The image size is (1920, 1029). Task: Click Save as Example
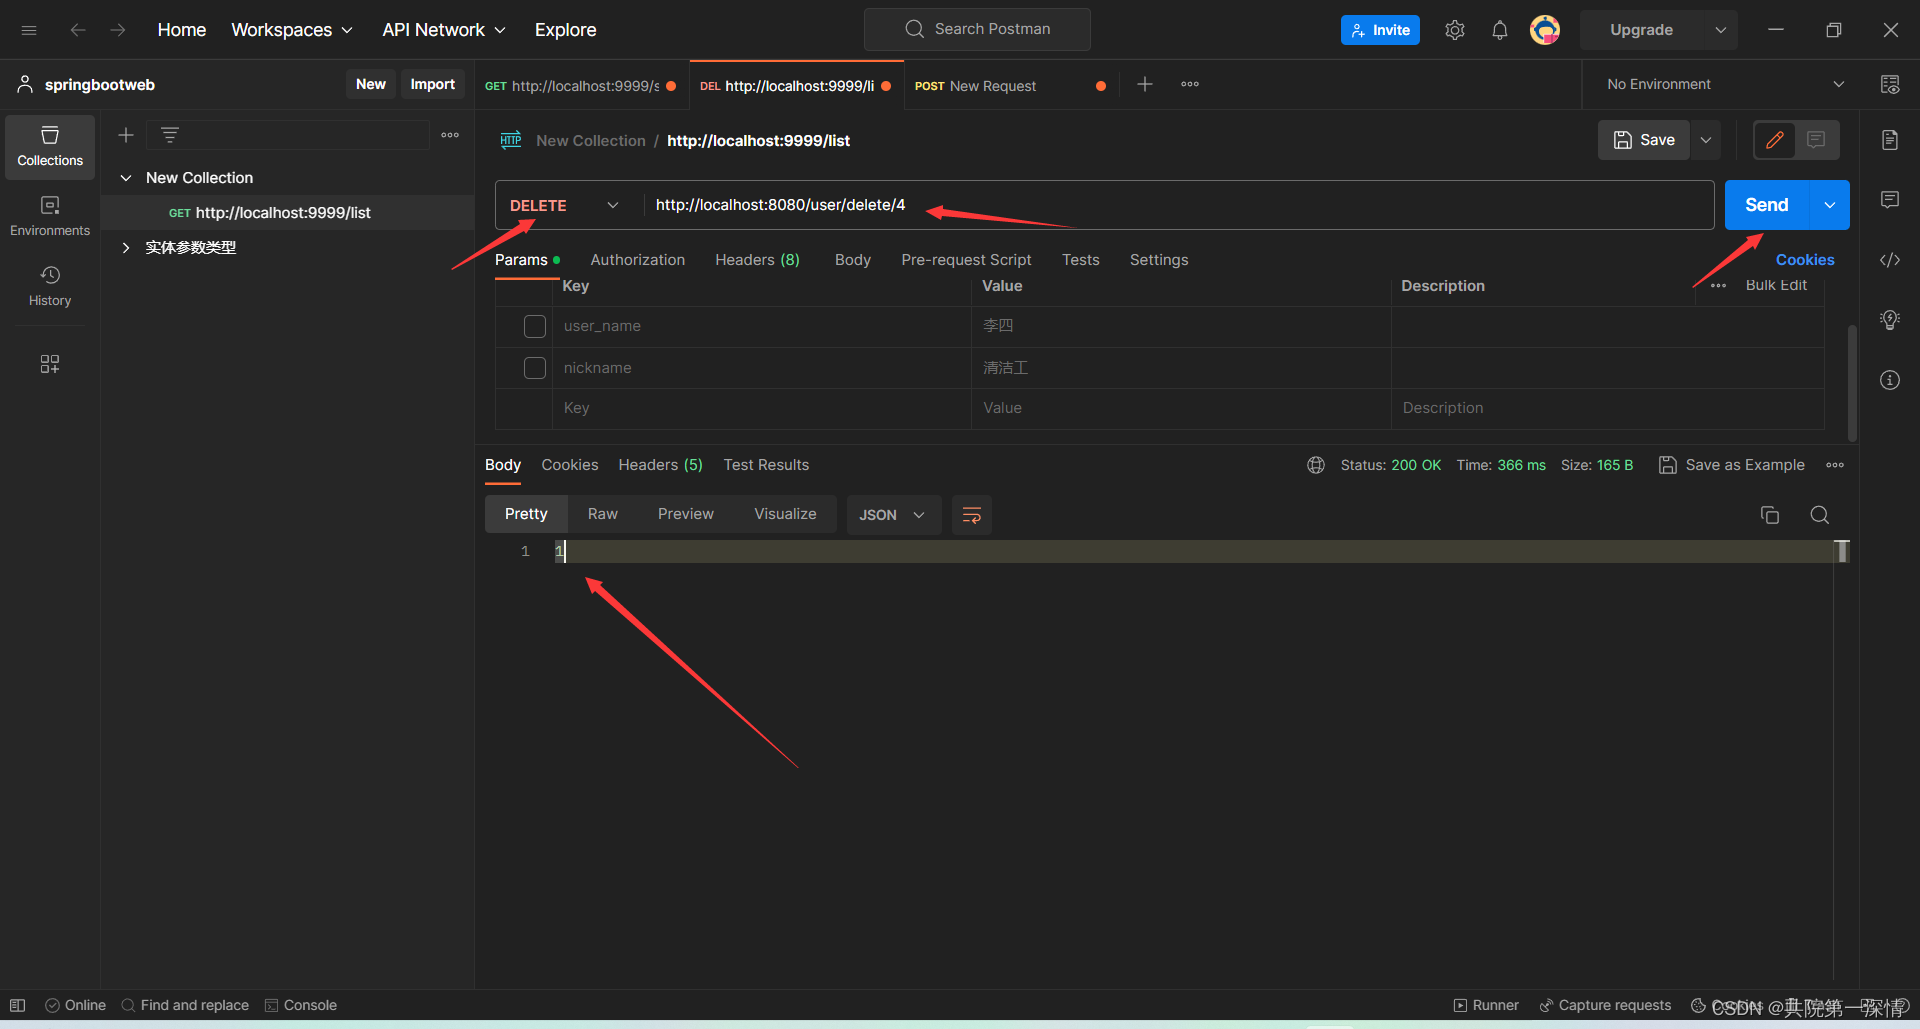tap(1732, 465)
